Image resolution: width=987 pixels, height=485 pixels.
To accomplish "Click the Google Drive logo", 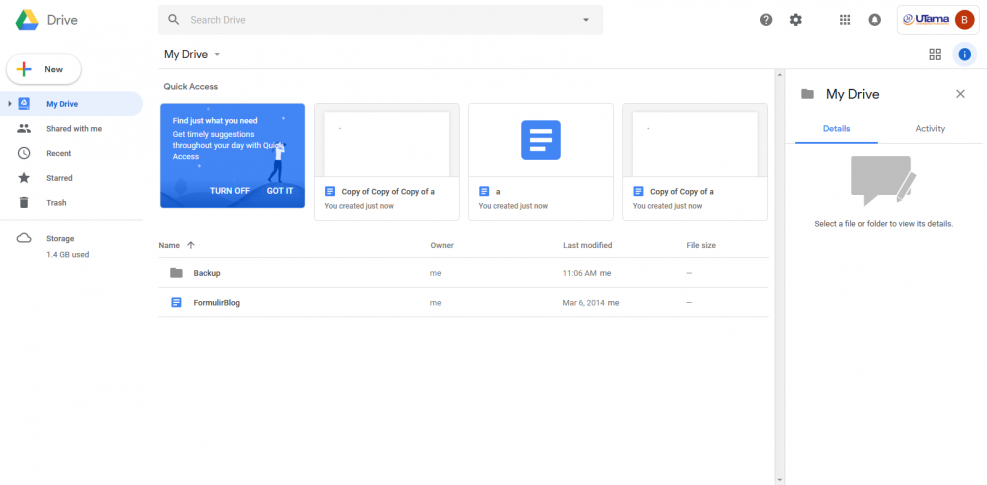I will [28, 20].
